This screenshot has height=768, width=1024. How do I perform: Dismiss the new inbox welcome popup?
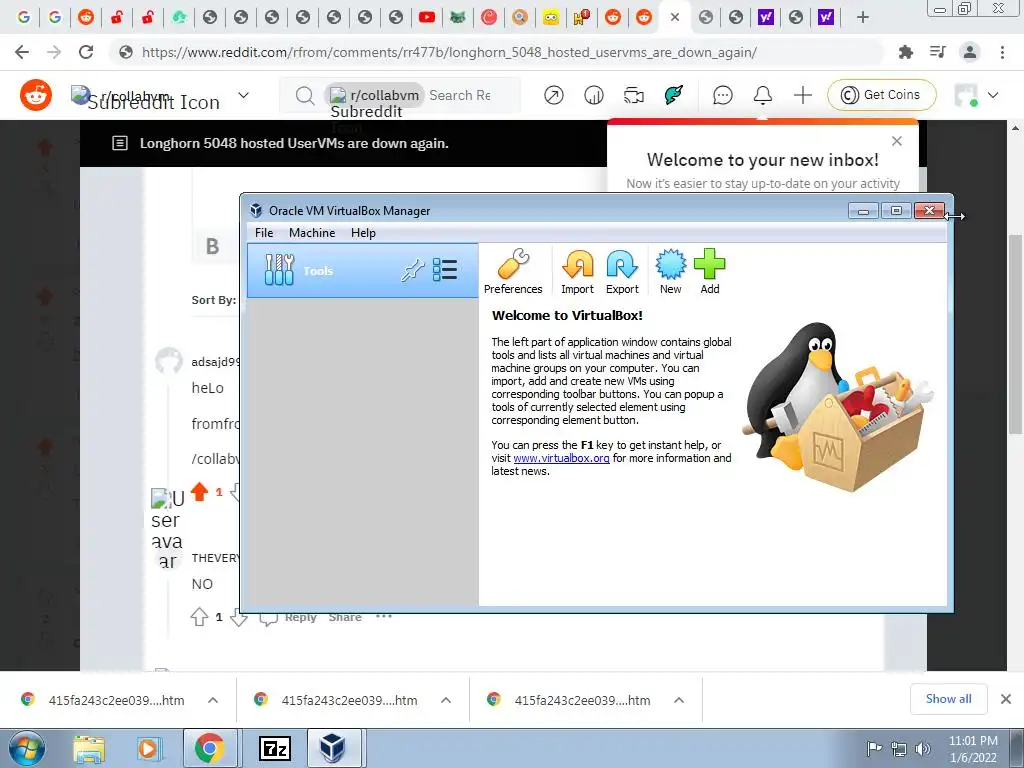click(897, 141)
